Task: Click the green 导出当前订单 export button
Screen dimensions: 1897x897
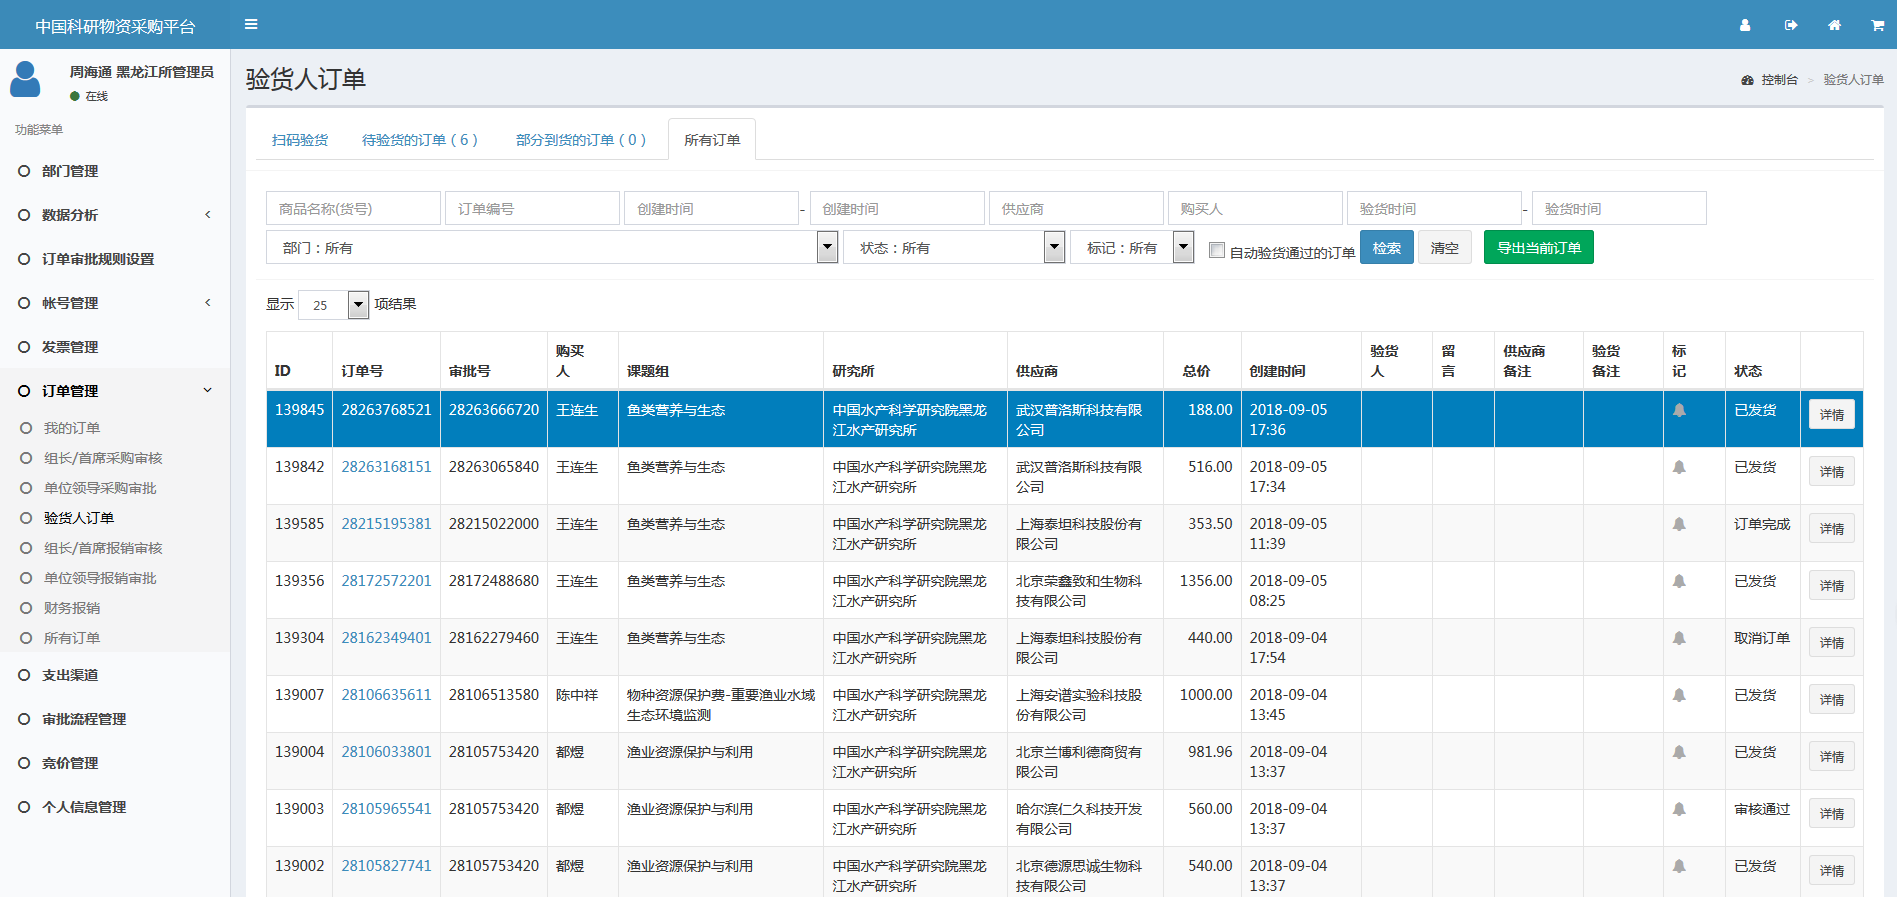Action: click(x=1538, y=247)
